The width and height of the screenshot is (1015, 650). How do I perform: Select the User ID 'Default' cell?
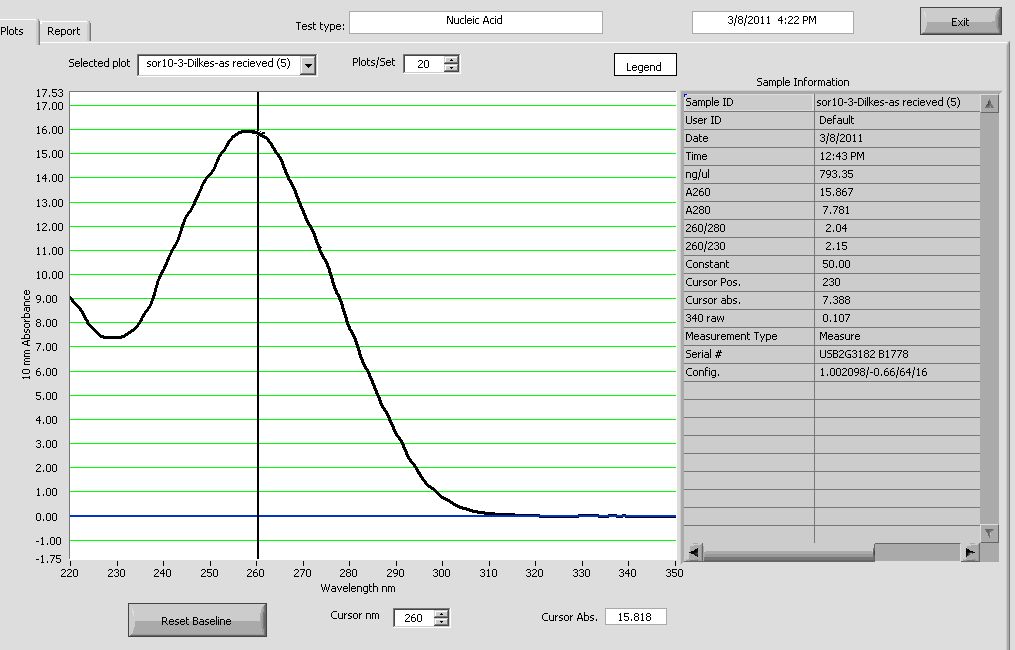point(897,120)
